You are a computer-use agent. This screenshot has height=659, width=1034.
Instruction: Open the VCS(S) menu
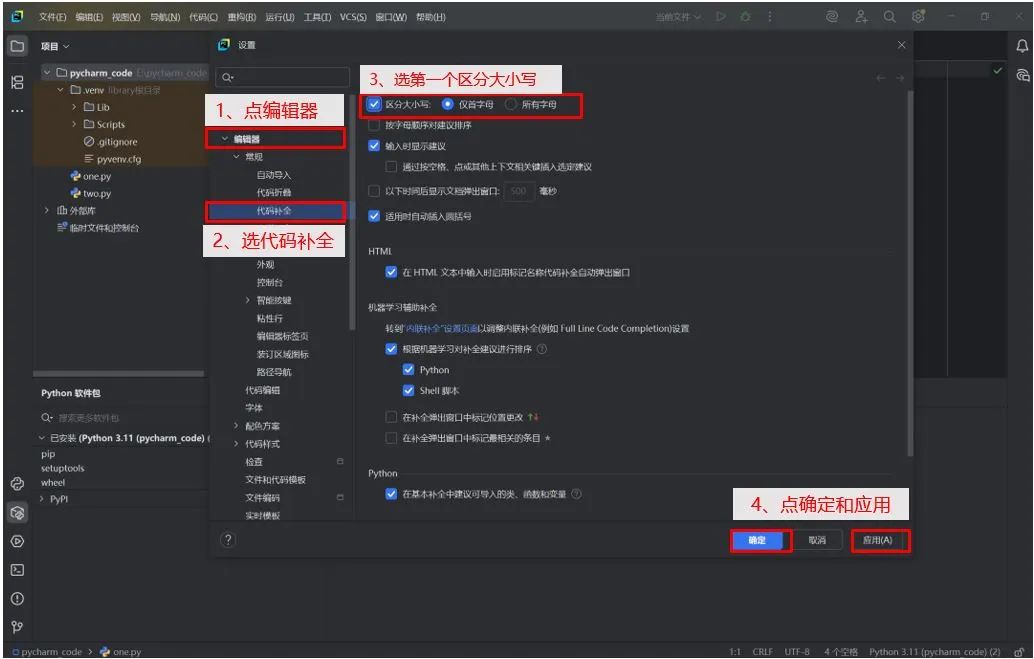pos(353,17)
